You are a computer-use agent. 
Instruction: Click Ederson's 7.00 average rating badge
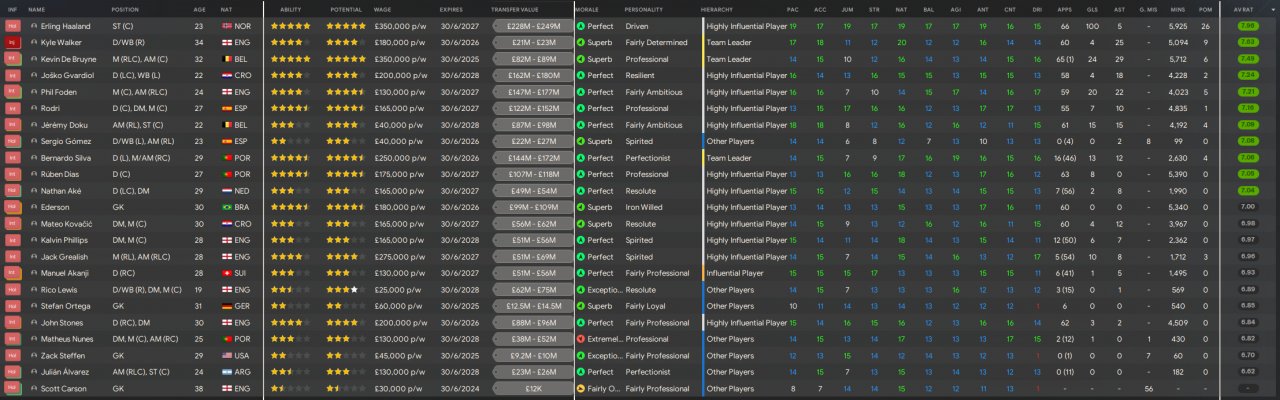(1248, 207)
